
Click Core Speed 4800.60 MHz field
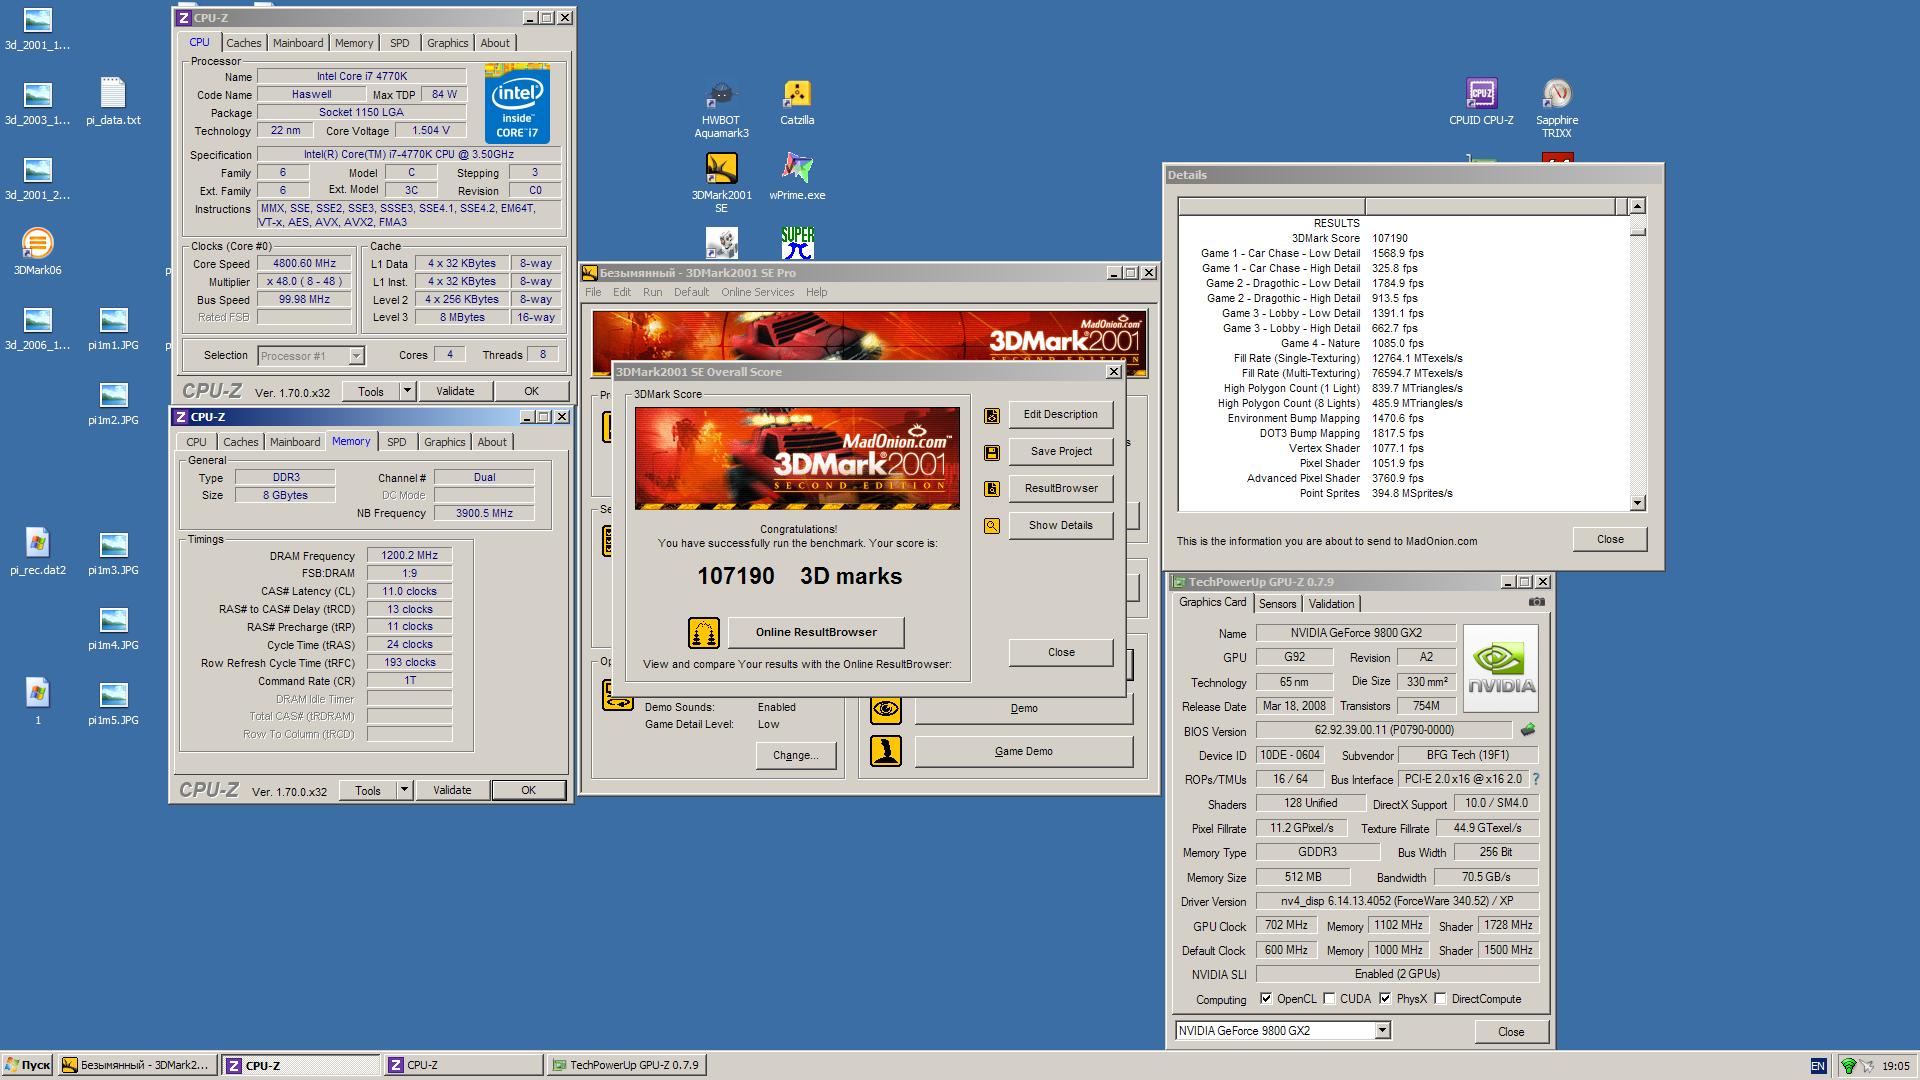click(x=304, y=264)
